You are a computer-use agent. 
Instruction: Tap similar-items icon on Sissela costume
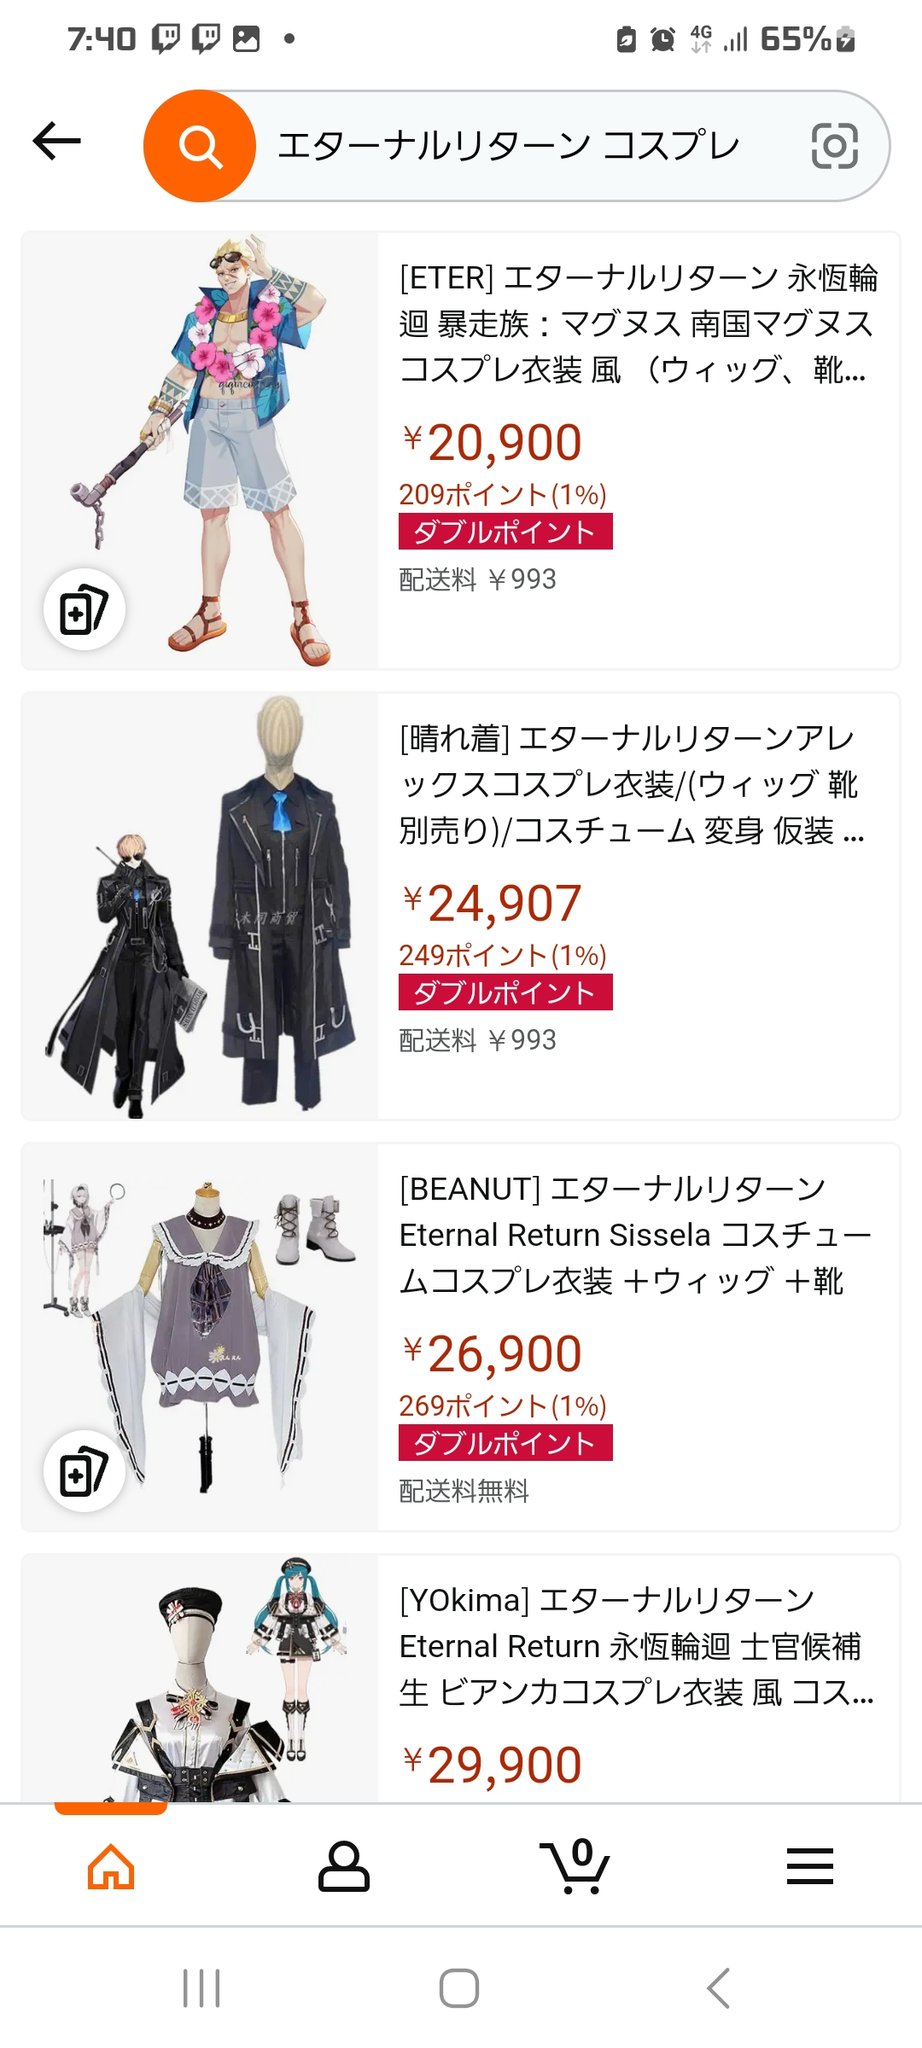pyautogui.click(x=84, y=1471)
